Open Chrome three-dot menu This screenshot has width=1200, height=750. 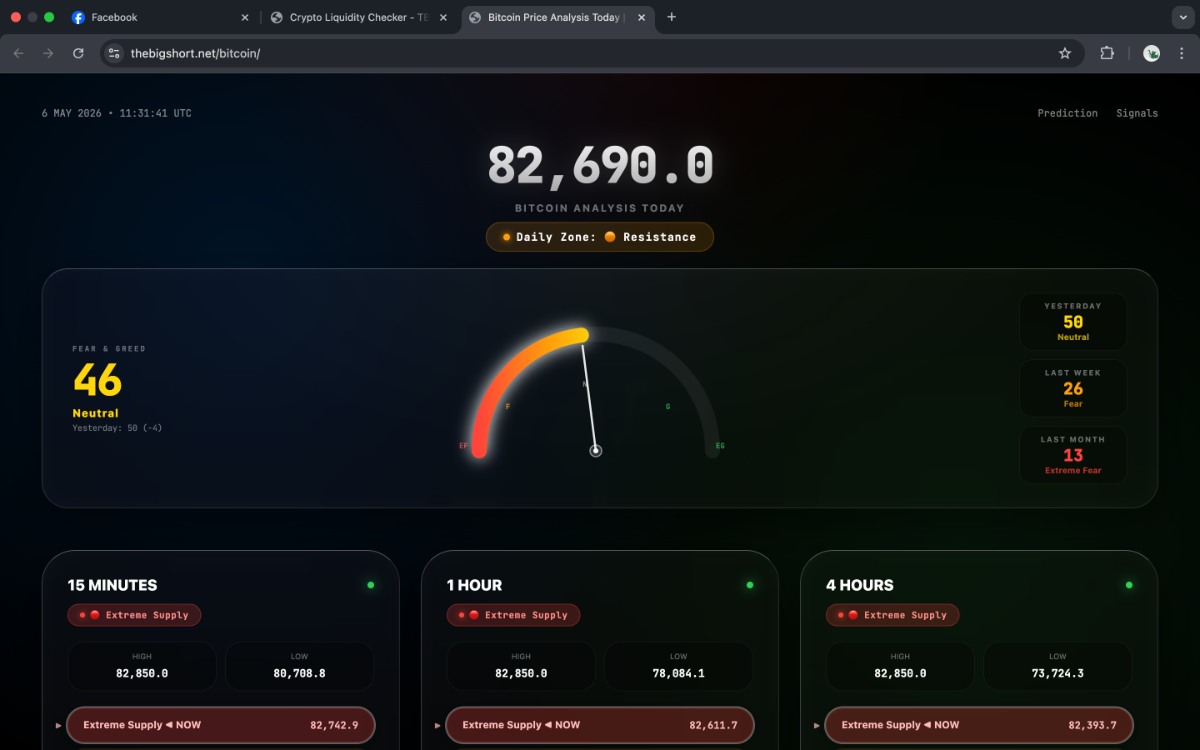point(1182,53)
